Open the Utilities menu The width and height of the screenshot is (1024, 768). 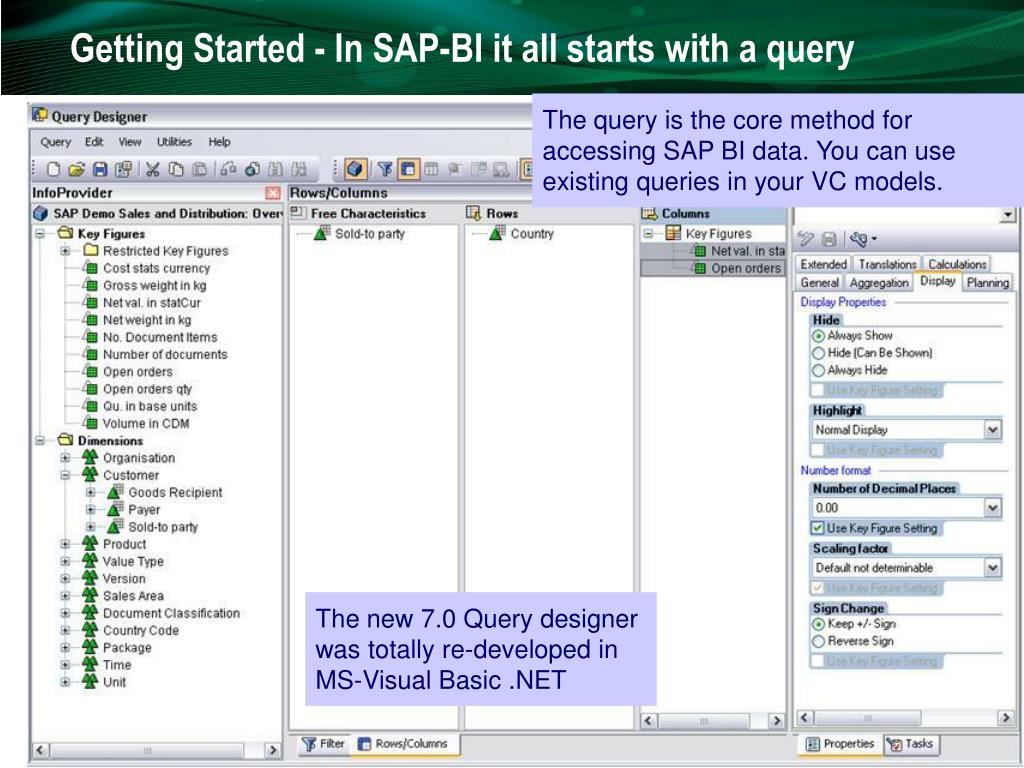coord(174,142)
